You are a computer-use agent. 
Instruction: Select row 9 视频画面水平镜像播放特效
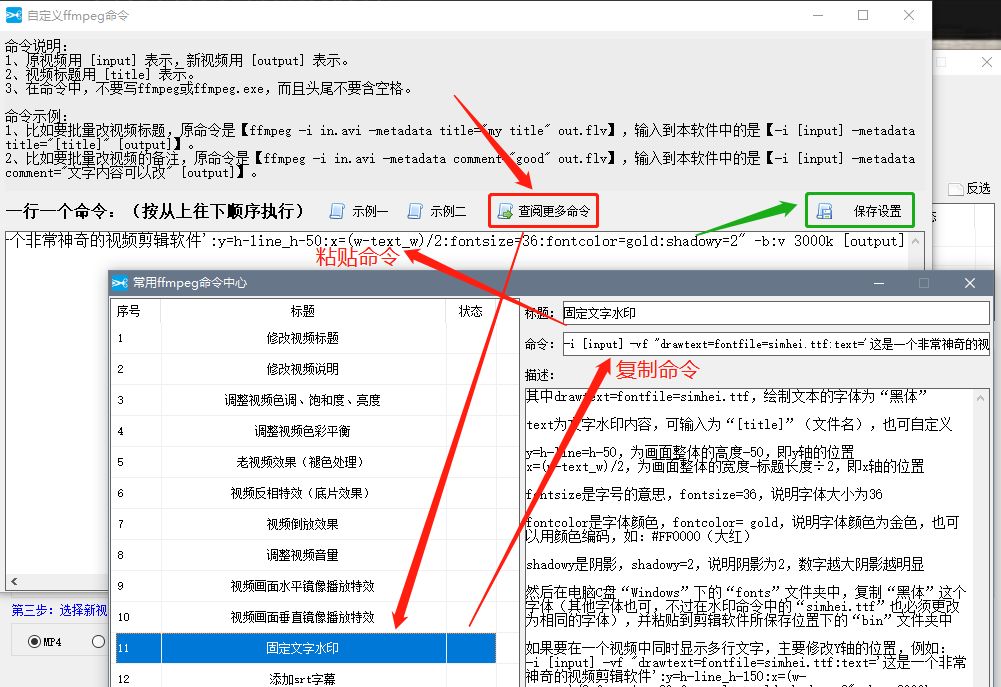pyautogui.click(x=305, y=586)
